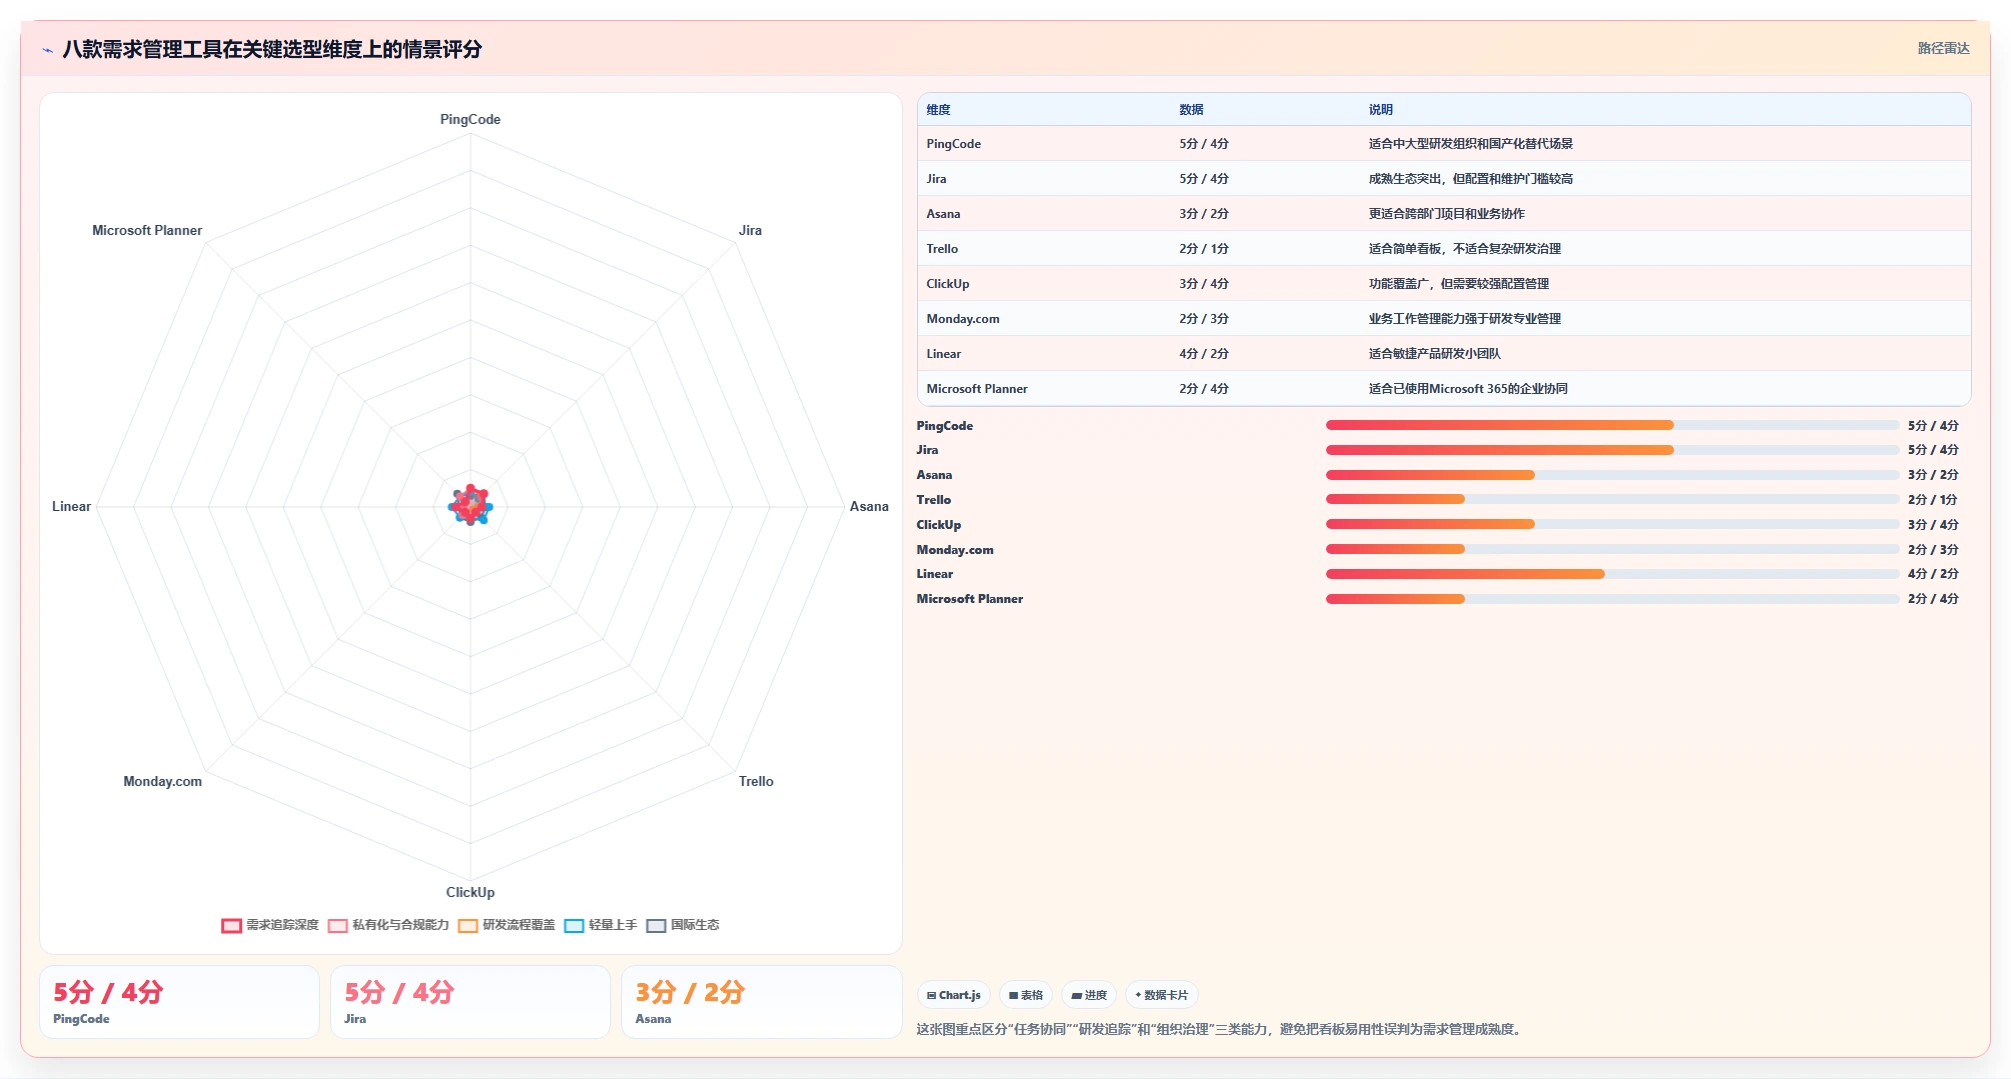Select the PingCode table row name
This screenshot has width=2011, height=1079.
(953, 144)
